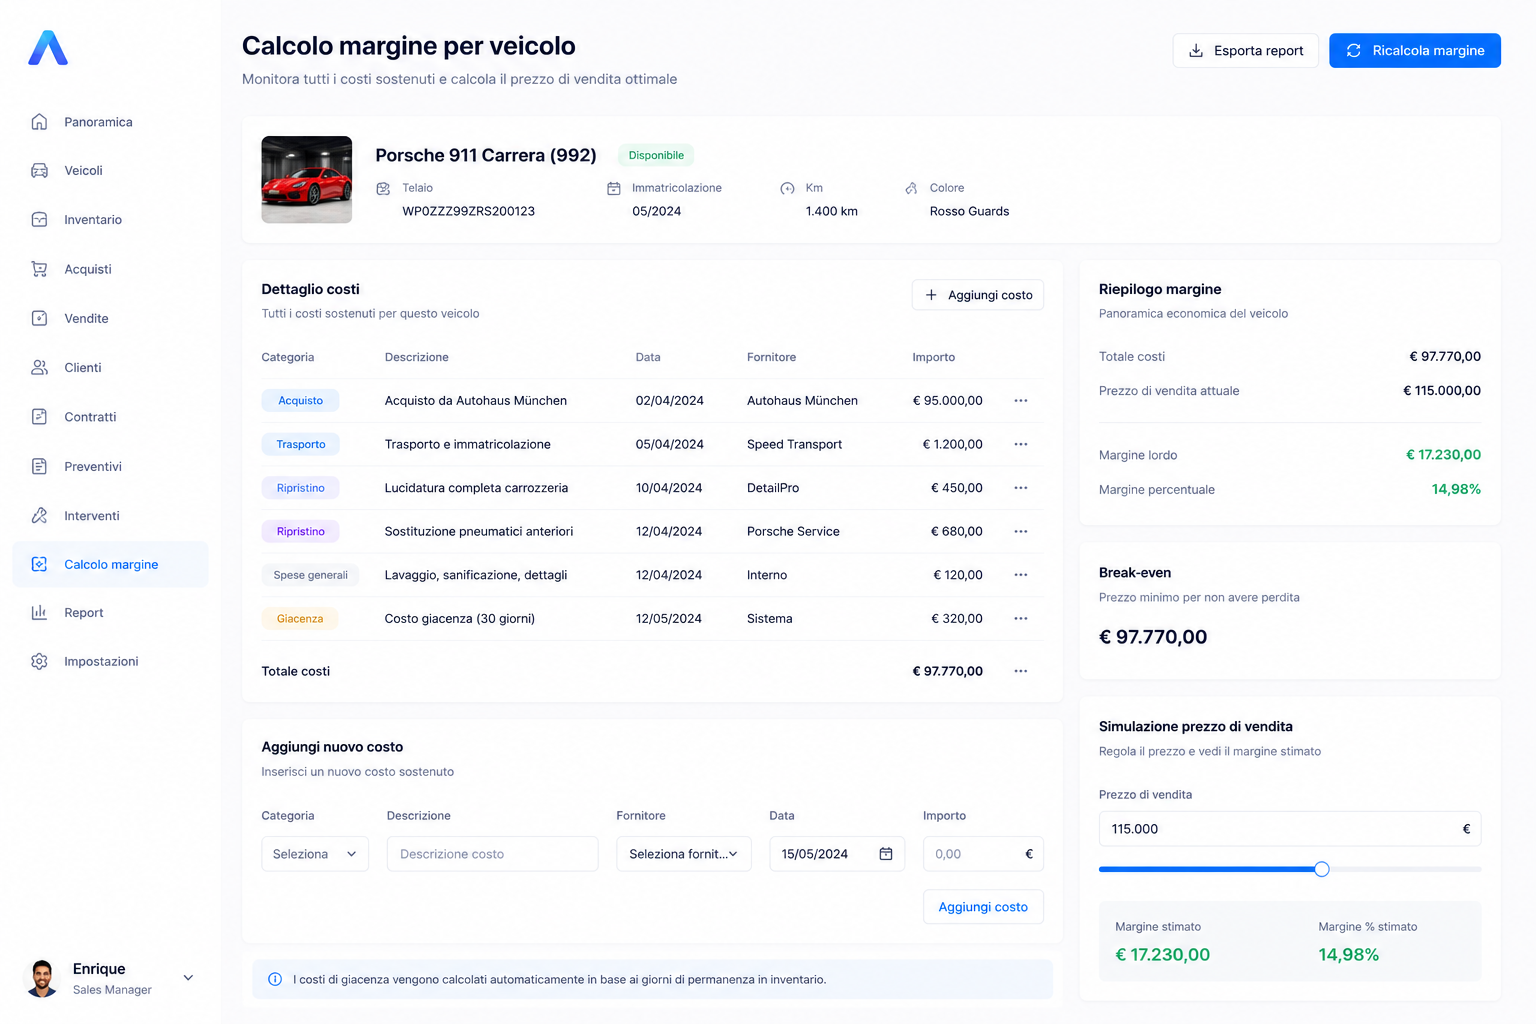Click the Speed Transport supplier cell

pos(794,444)
